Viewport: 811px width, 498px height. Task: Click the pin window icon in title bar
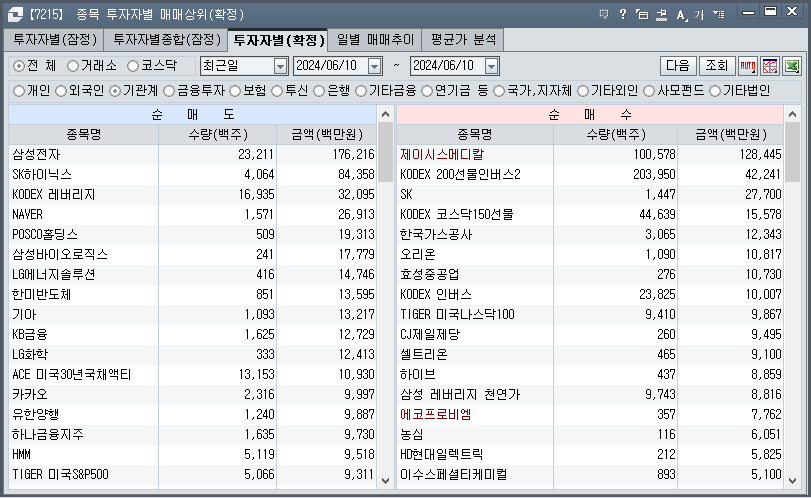click(x=662, y=14)
